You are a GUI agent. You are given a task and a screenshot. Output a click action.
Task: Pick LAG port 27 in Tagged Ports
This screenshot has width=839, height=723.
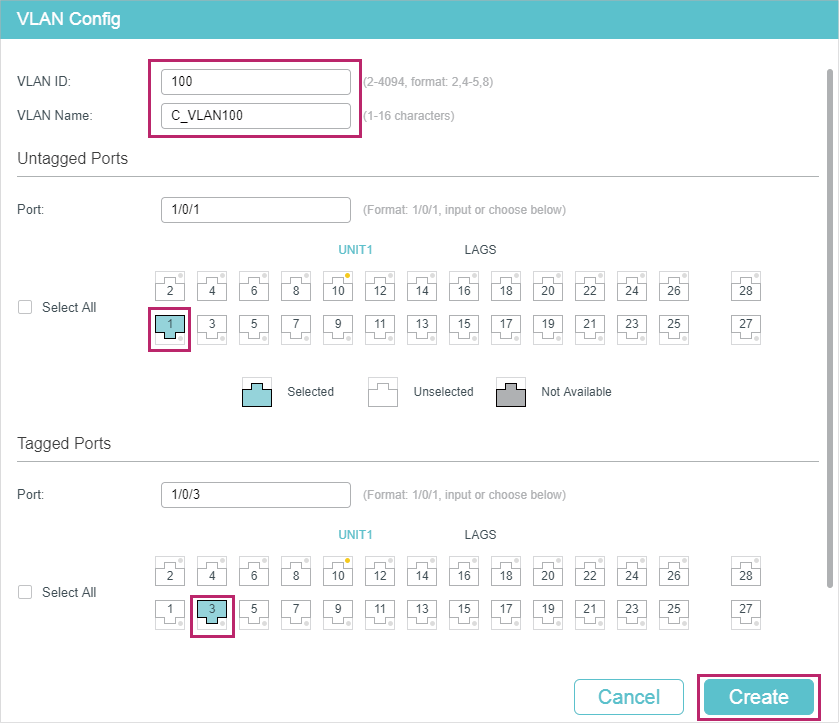(x=745, y=613)
